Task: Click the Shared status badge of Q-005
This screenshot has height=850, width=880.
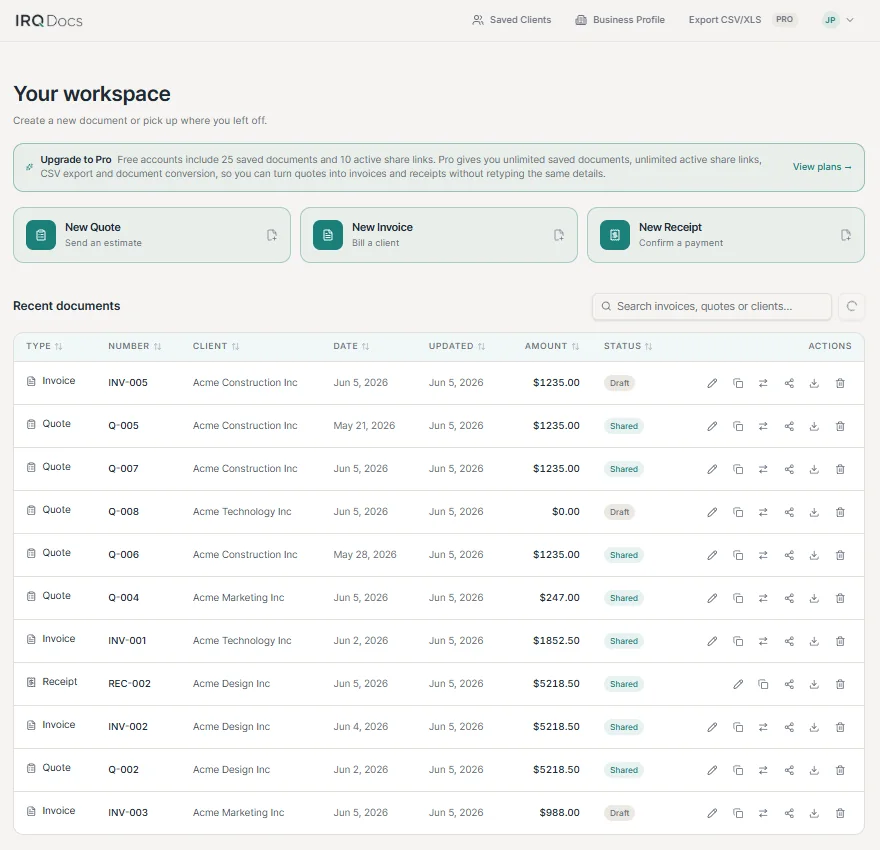Action: tap(624, 426)
